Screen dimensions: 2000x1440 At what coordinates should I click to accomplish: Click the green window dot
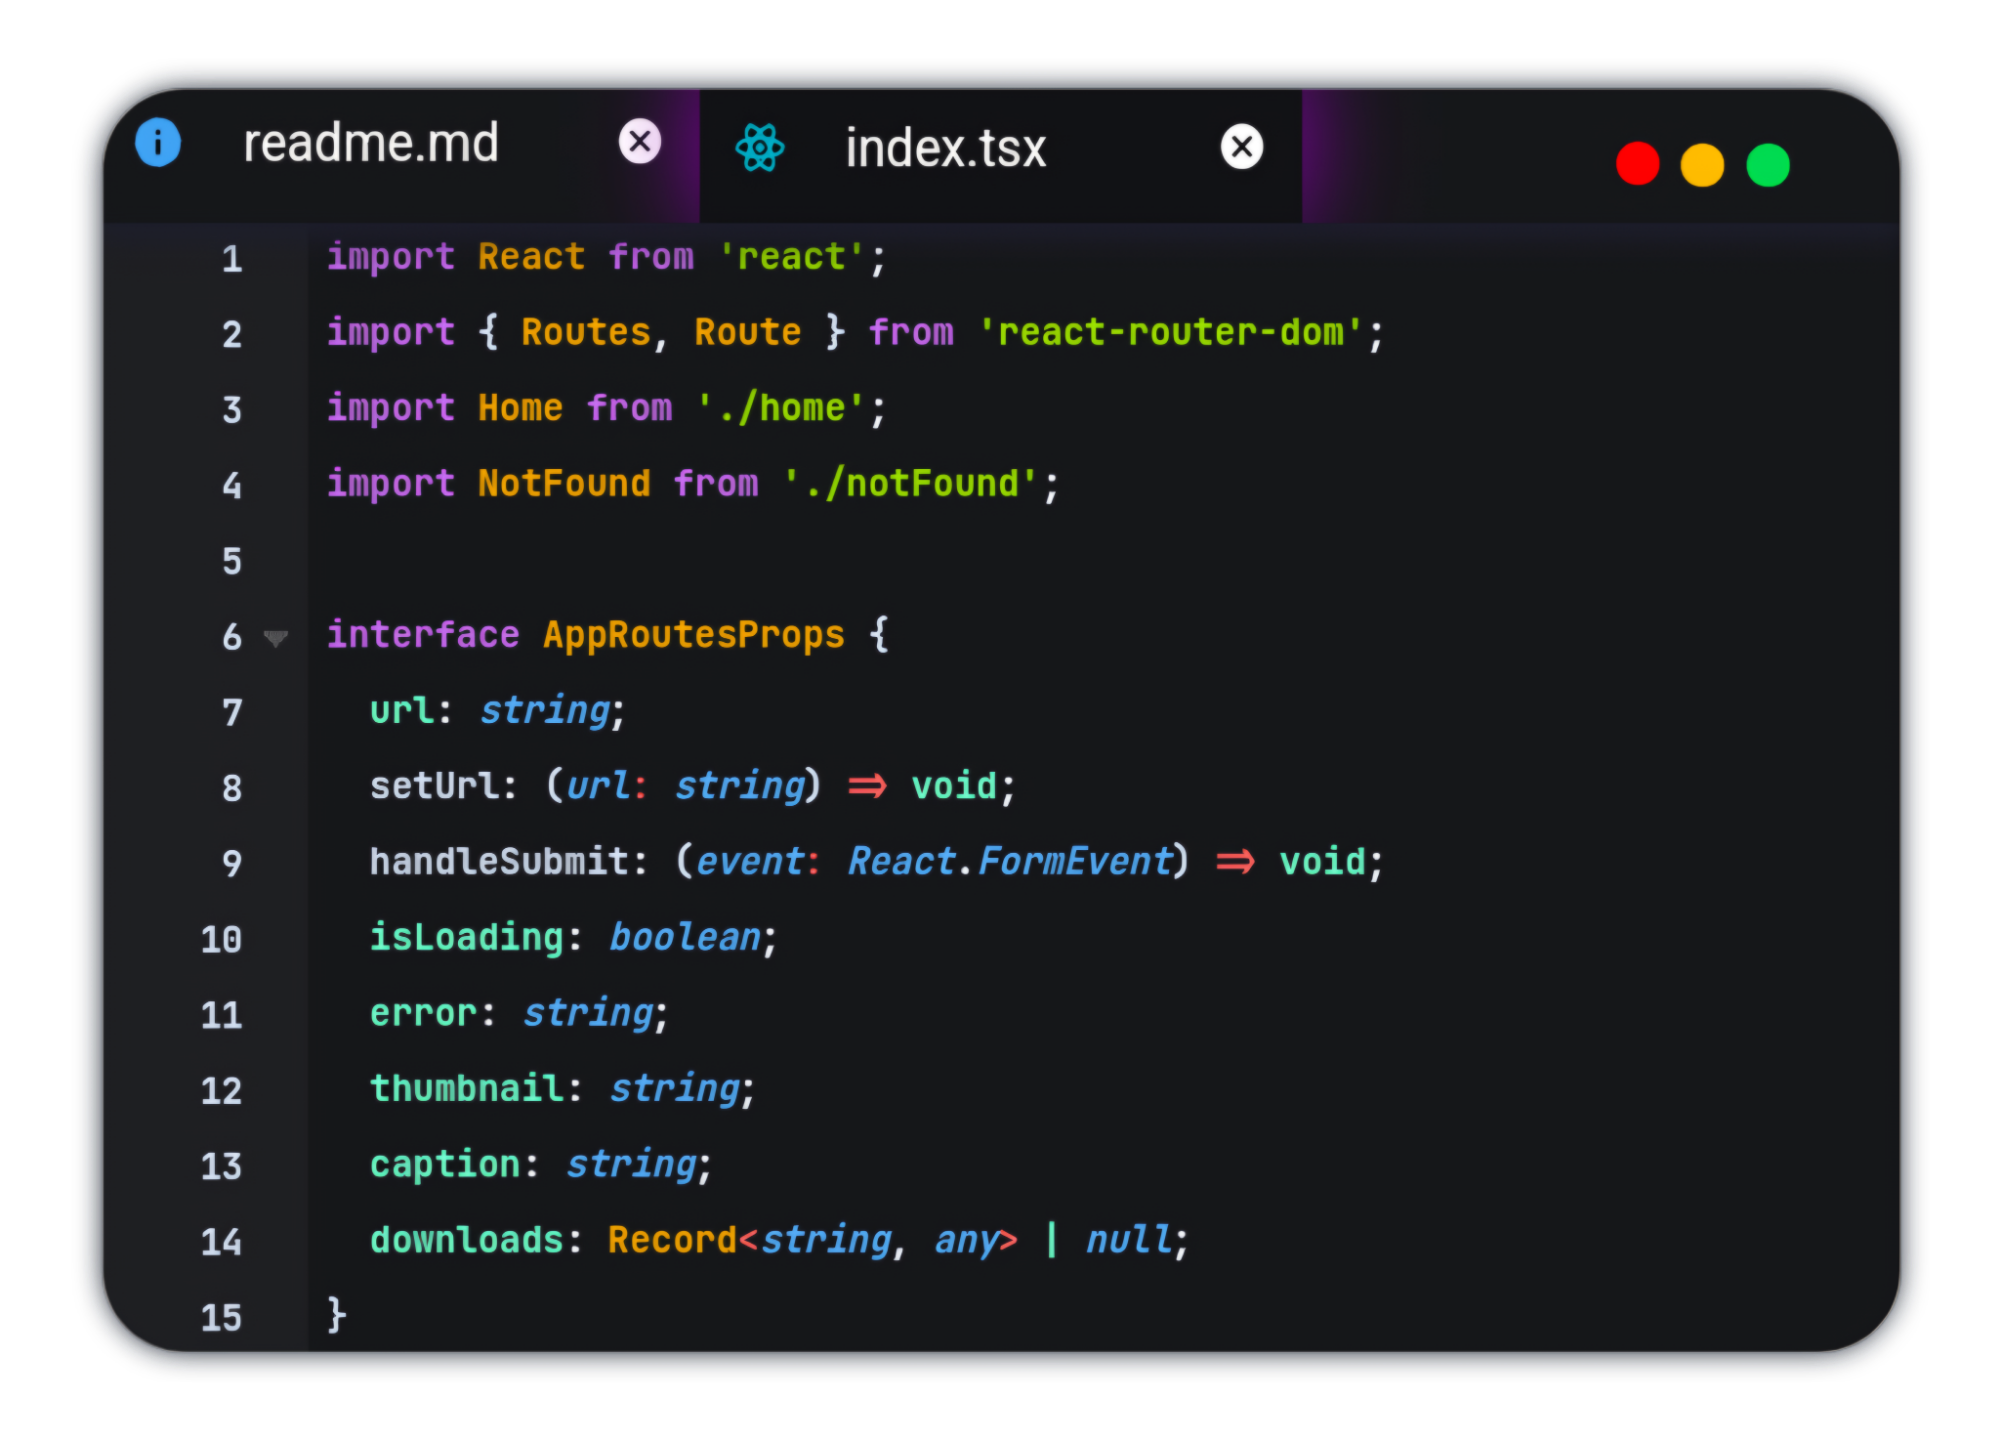click(1768, 165)
